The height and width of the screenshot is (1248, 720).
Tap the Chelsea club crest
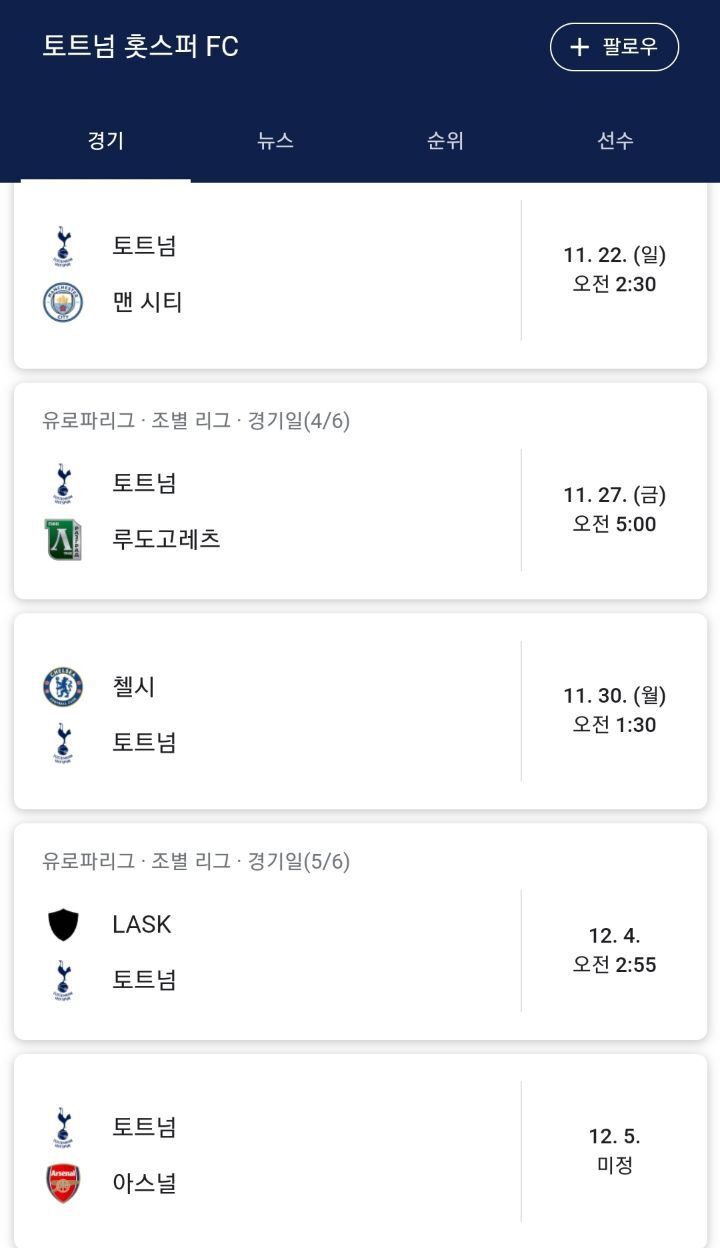coord(63,687)
